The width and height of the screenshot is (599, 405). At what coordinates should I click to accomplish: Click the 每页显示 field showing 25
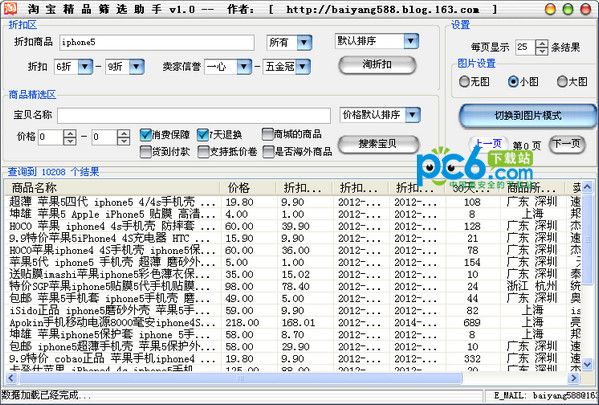[525, 47]
